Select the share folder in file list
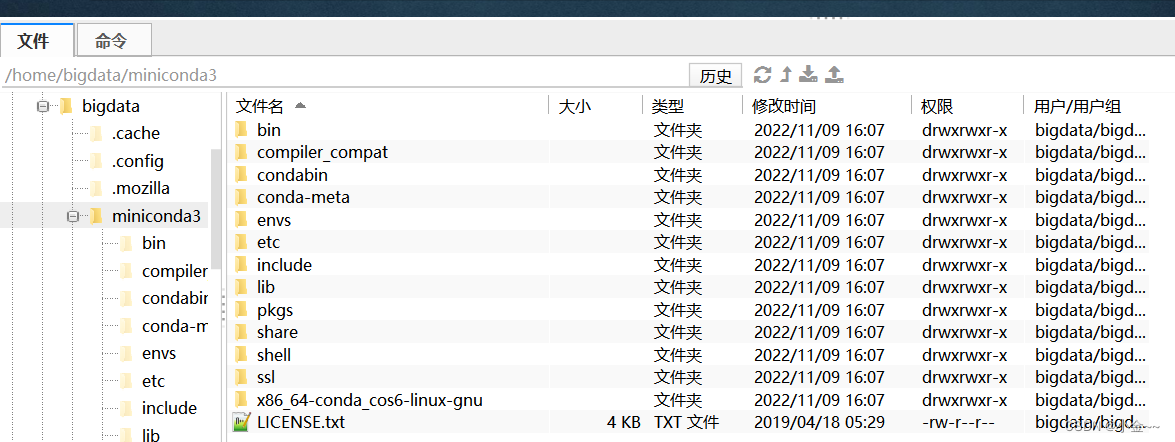This screenshot has height=442, width=1175. tap(277, 332)
